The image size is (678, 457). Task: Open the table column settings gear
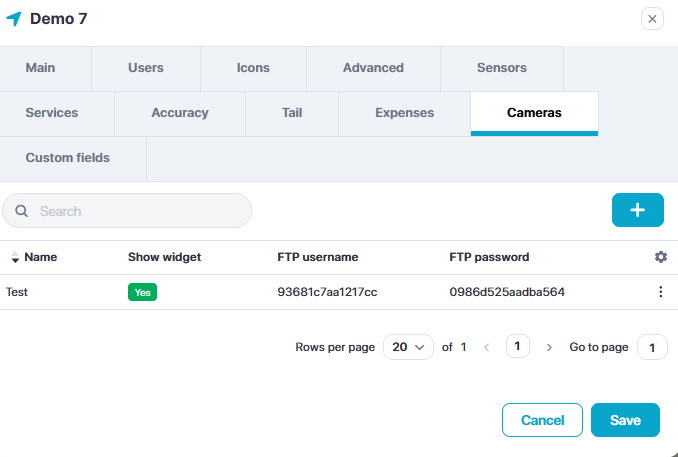[660, 257]
